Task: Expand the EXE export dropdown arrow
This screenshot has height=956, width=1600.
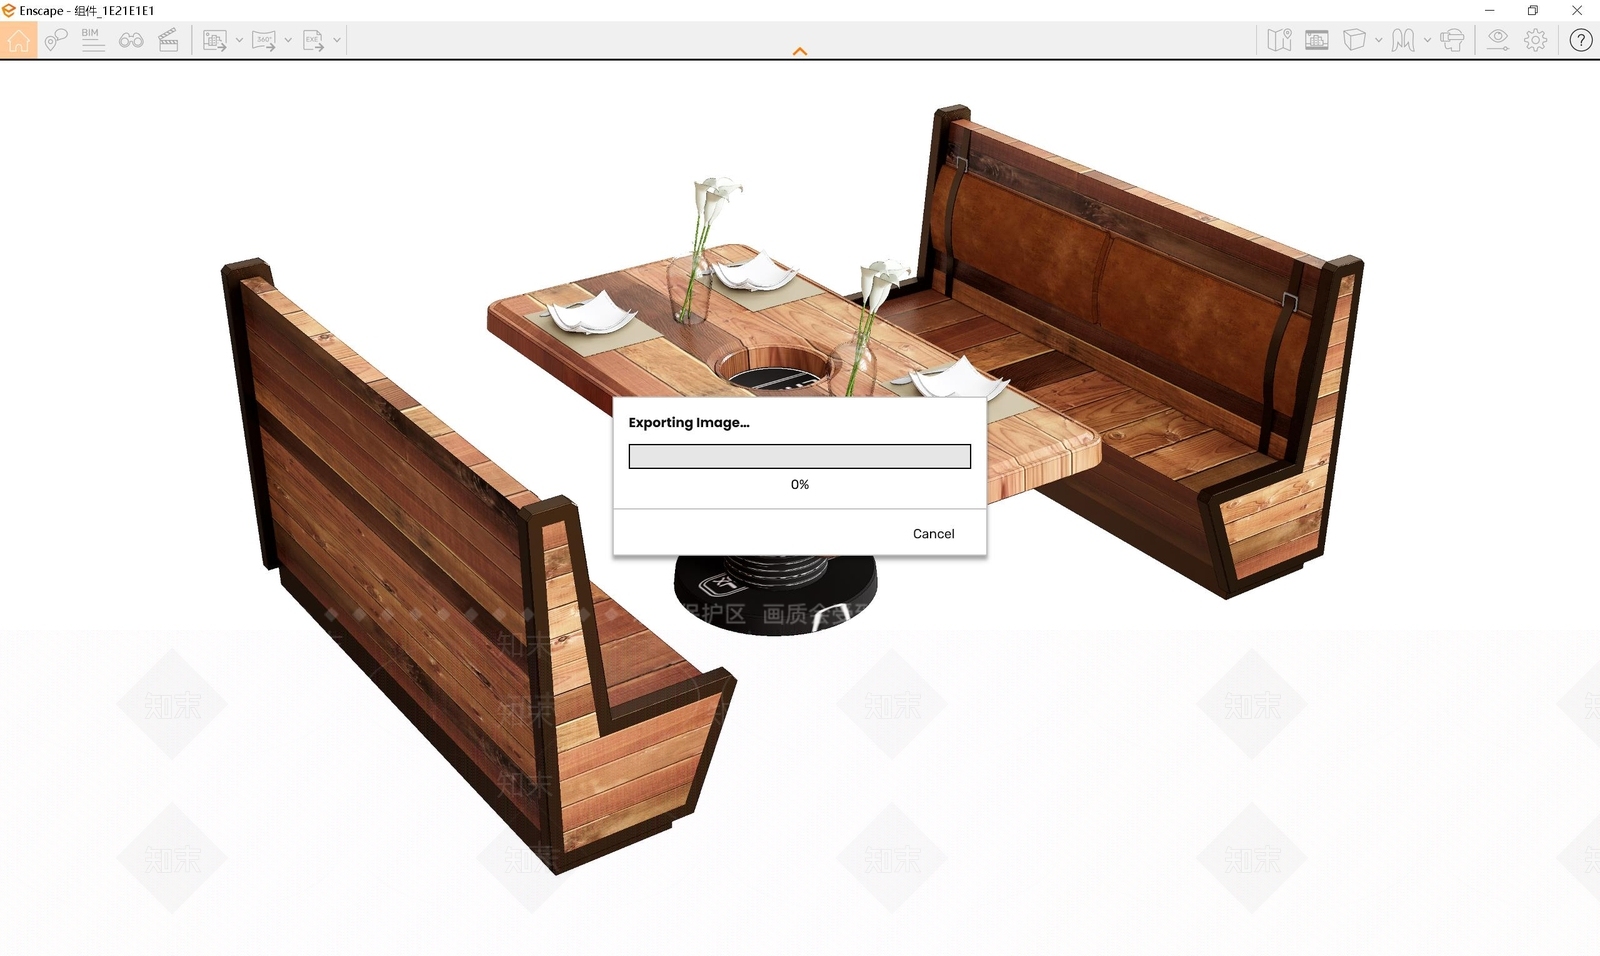Action: [337, 40]
